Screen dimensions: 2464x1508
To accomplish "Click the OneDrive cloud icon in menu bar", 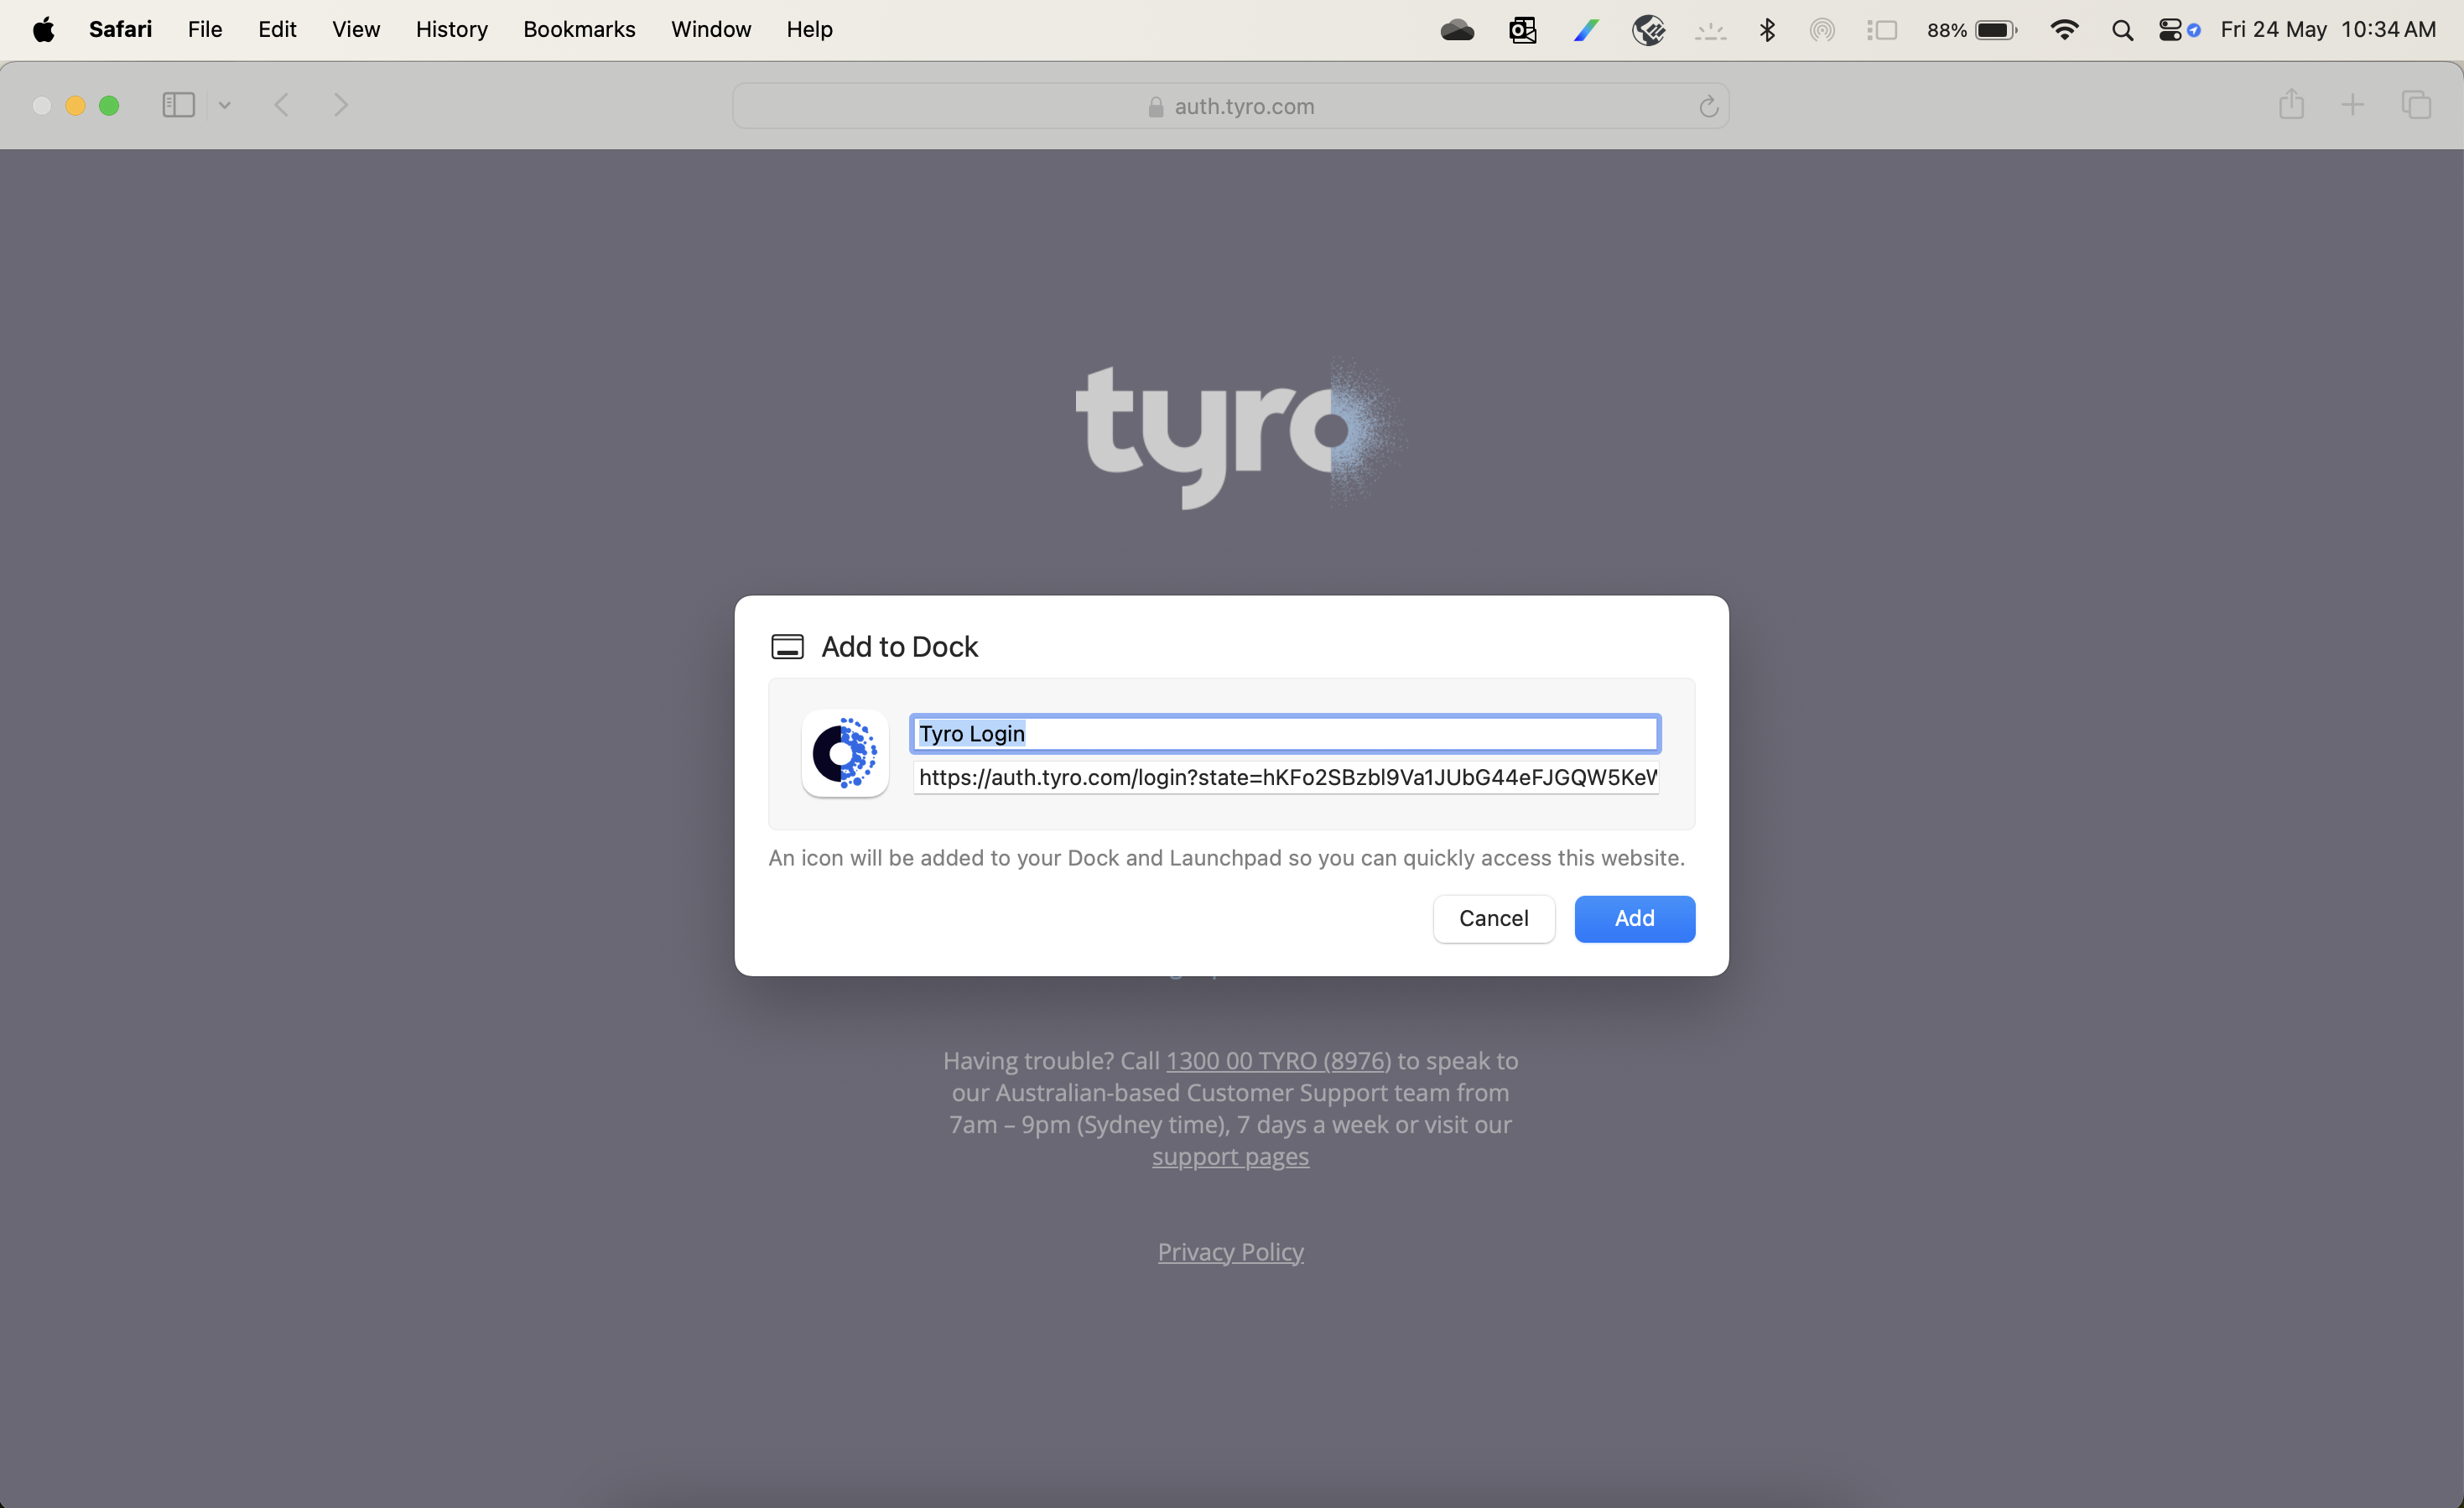I will (1457, 30).
